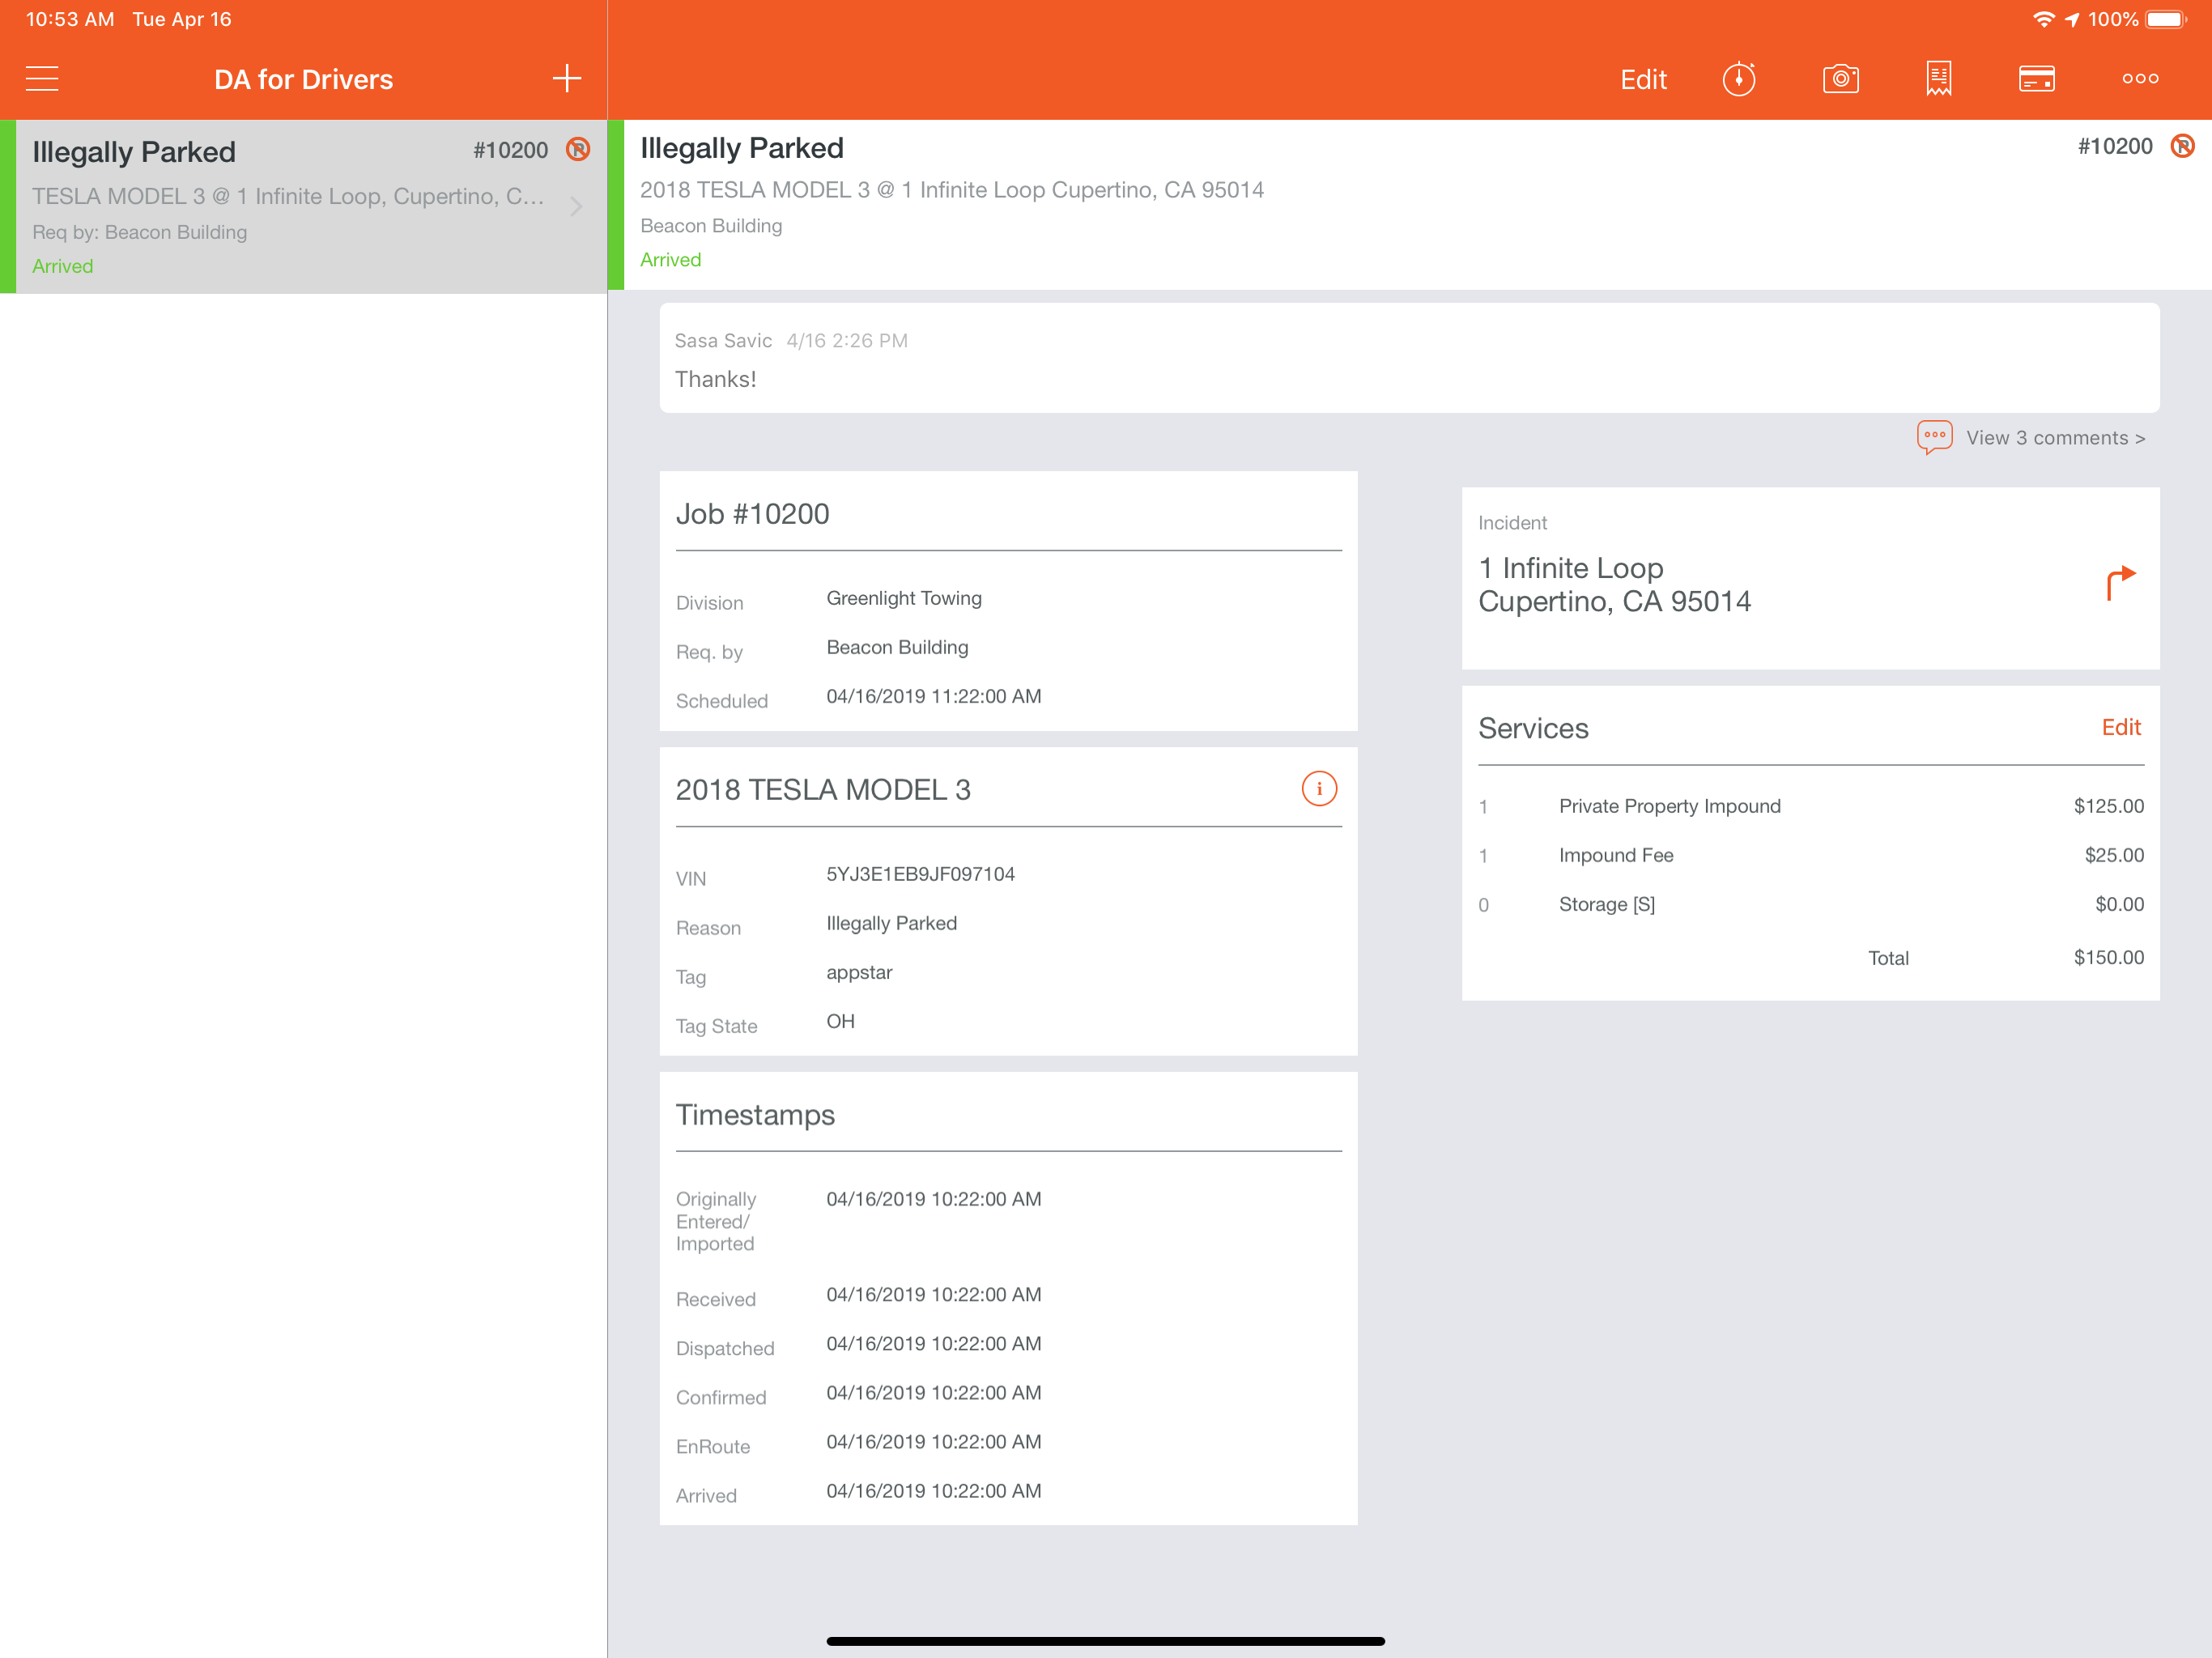This screenshot has height=1658, width=2212.
Task: Tap Dispatched timestamp row value
Action: [x=933, y=1344]
